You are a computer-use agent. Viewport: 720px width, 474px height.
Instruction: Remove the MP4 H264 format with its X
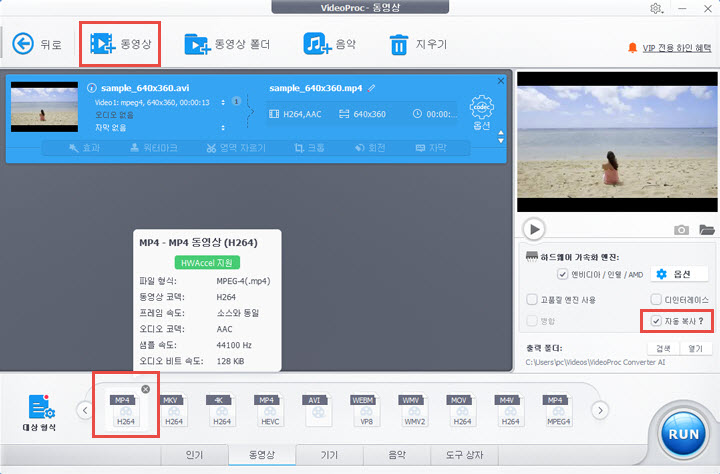tap(146, 389)
